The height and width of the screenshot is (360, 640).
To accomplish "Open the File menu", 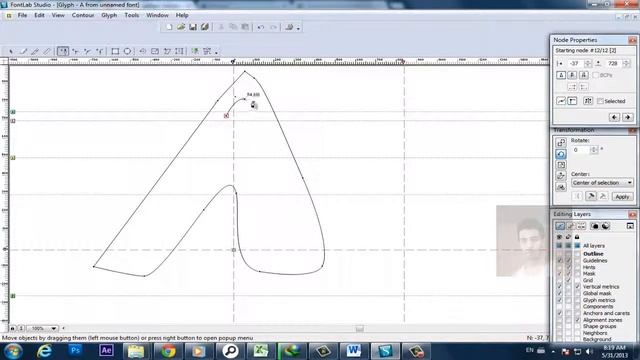I will 22,15.
